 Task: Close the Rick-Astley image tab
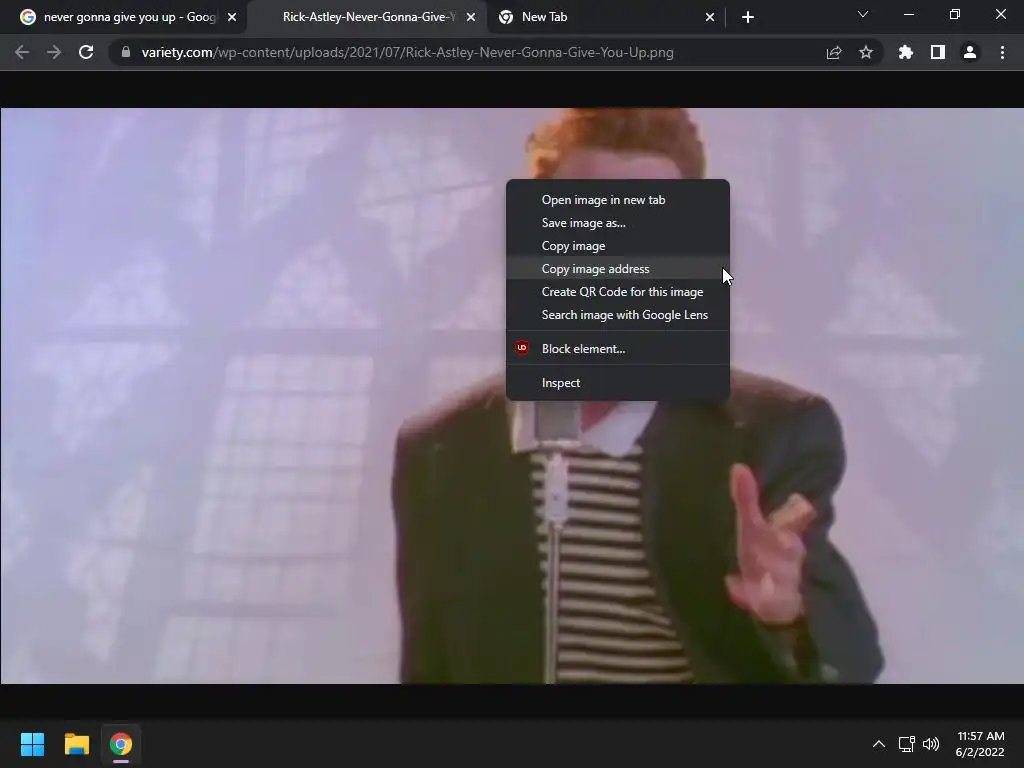click(x=471, y=17)
